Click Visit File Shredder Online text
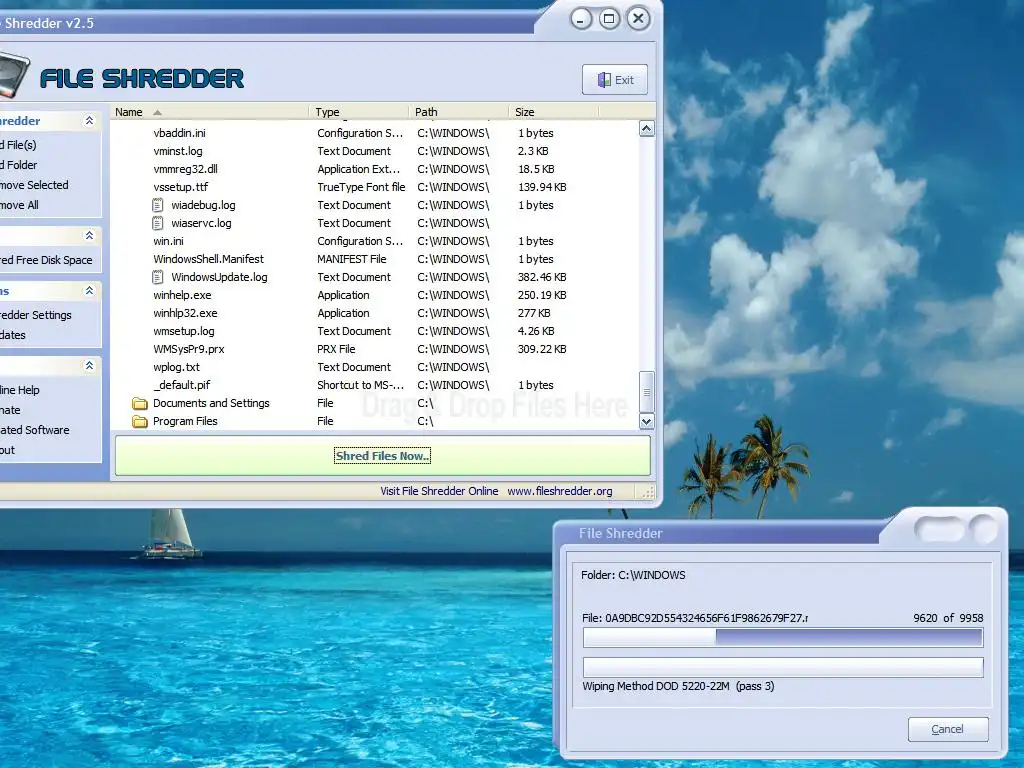Image resolution: width=1024 pixels, height=768 pixels. pyautogui.click(x=439, y=491)
